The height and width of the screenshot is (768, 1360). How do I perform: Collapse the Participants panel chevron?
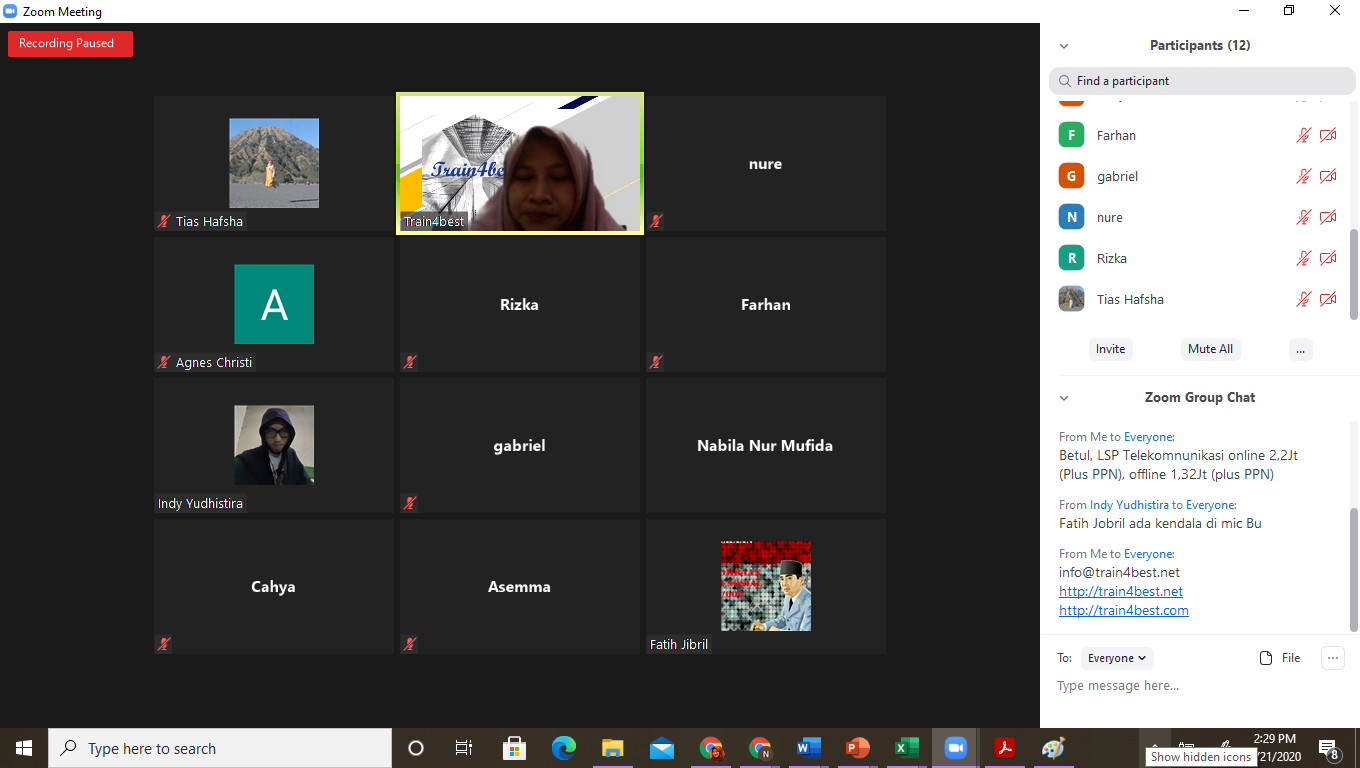[1064, 46]
